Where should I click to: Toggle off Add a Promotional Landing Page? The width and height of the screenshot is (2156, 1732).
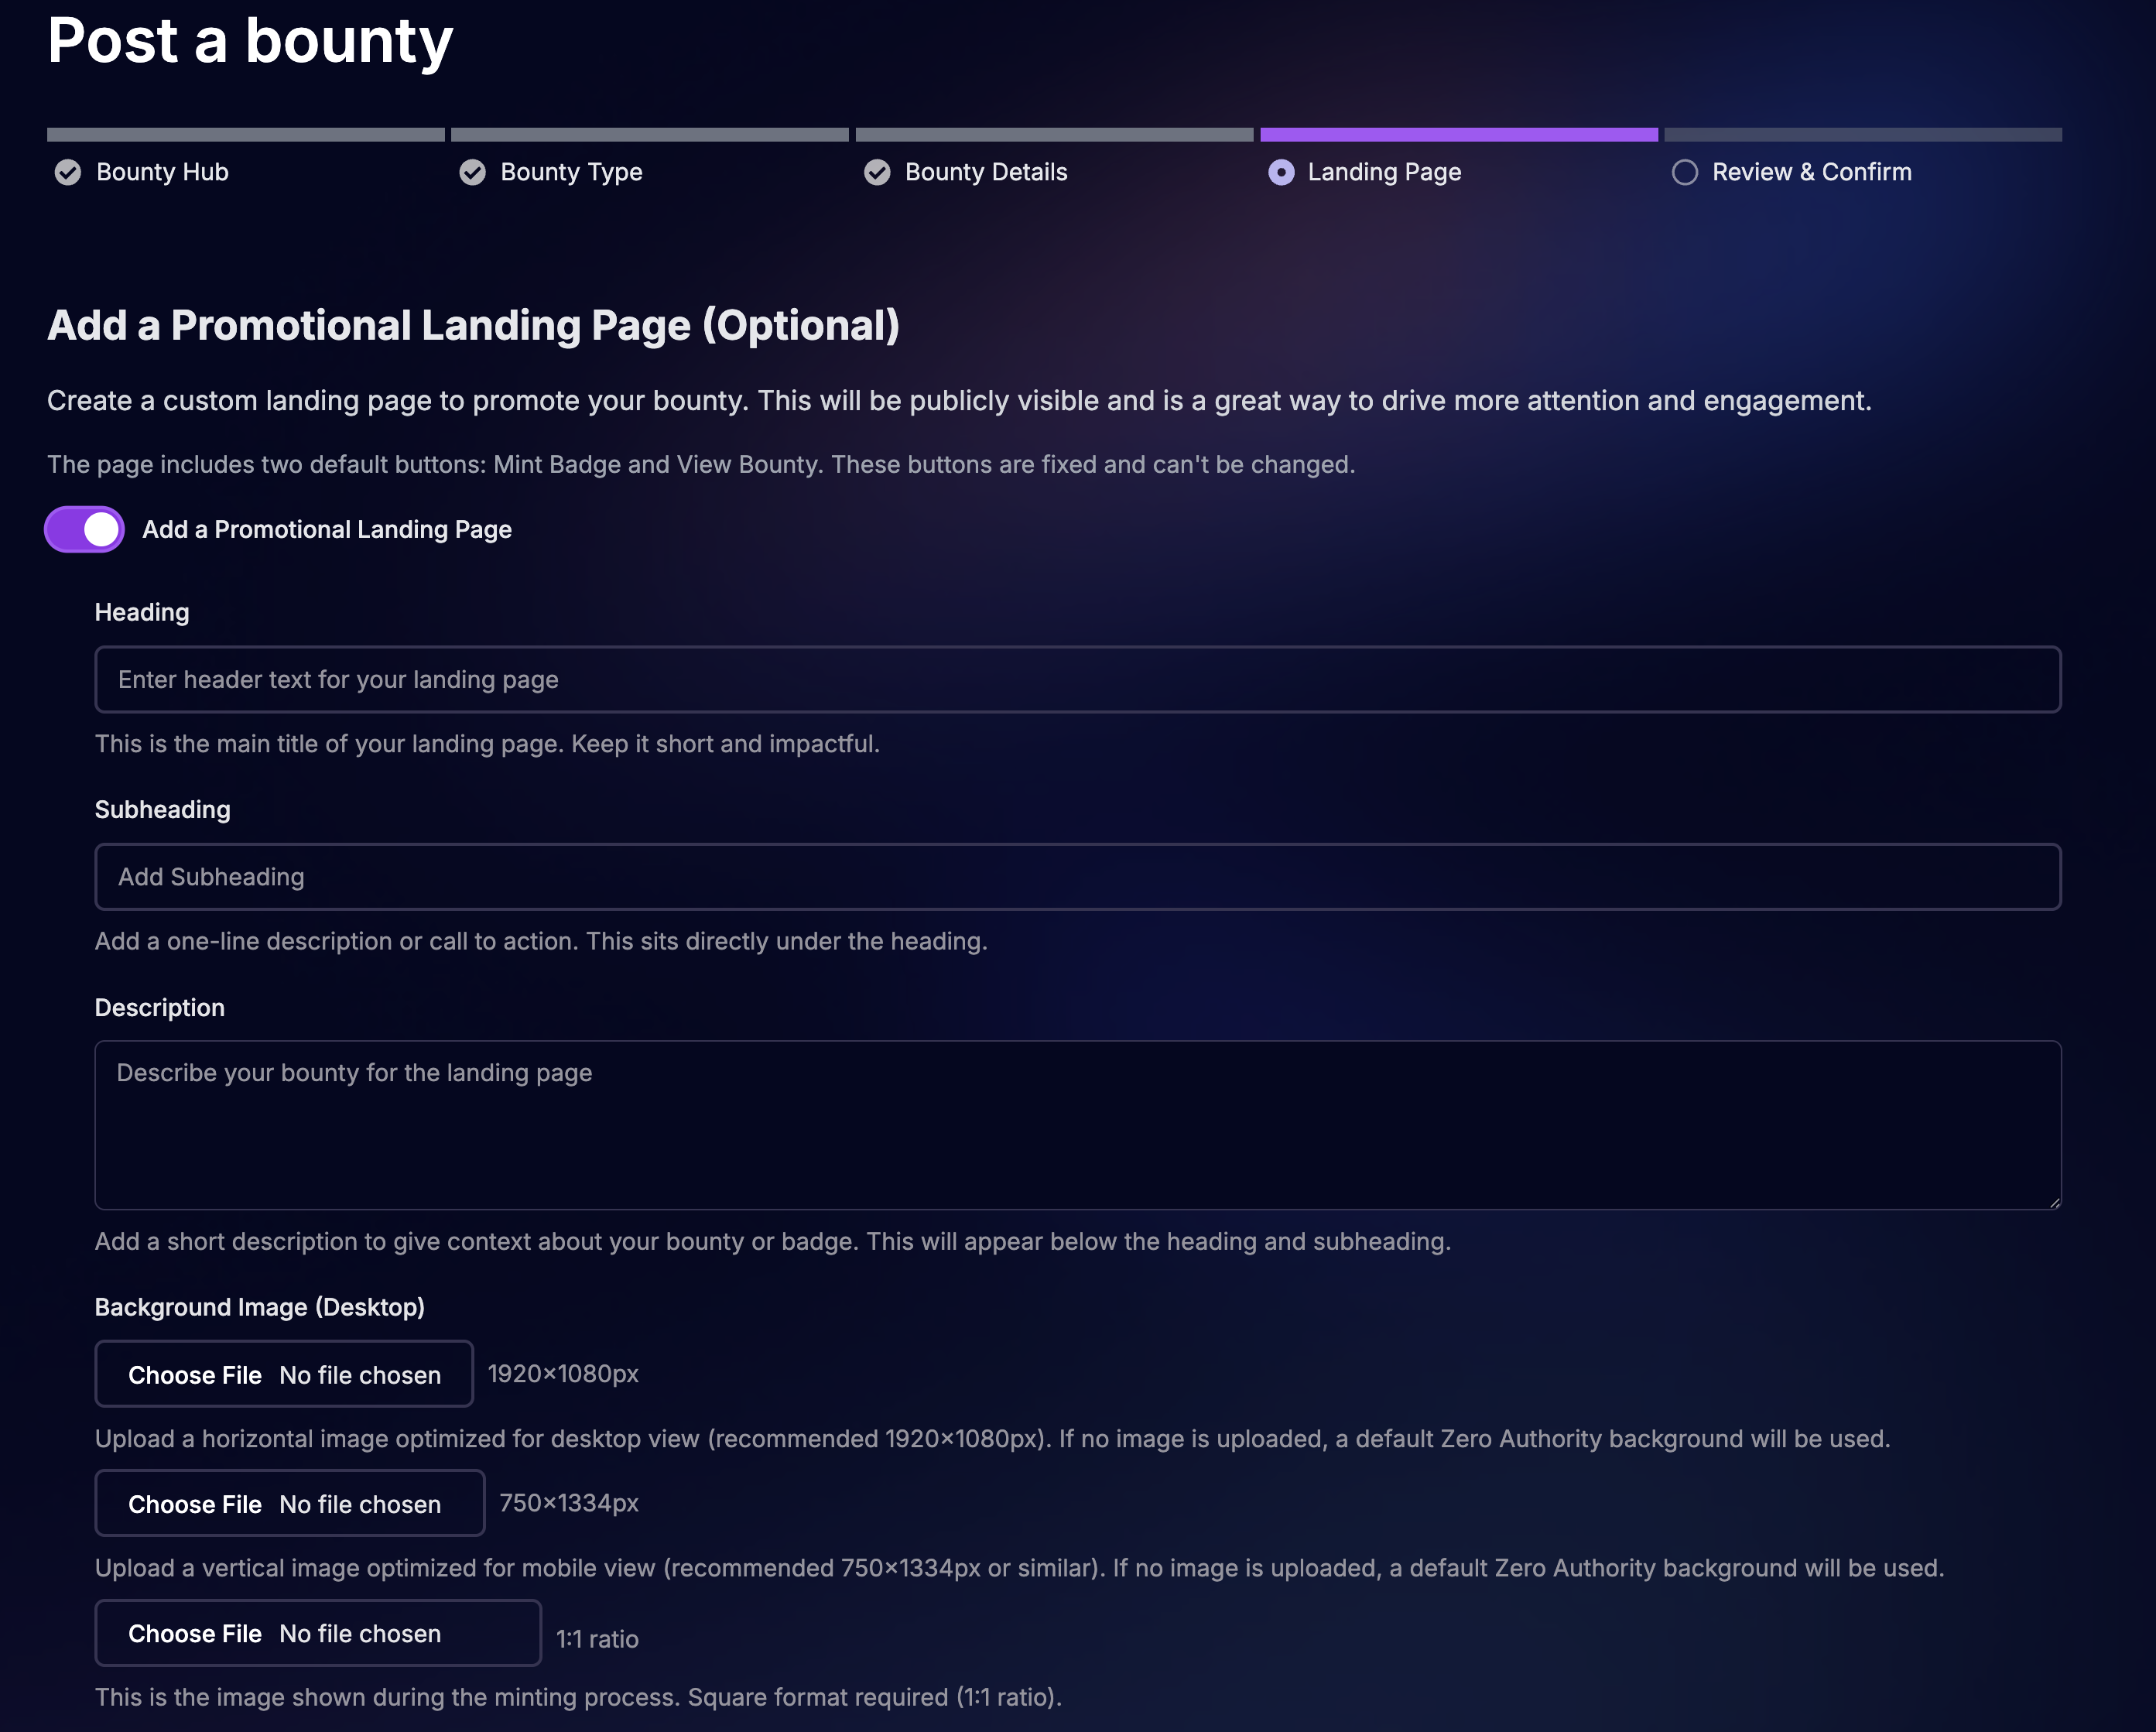coord(85,529)
